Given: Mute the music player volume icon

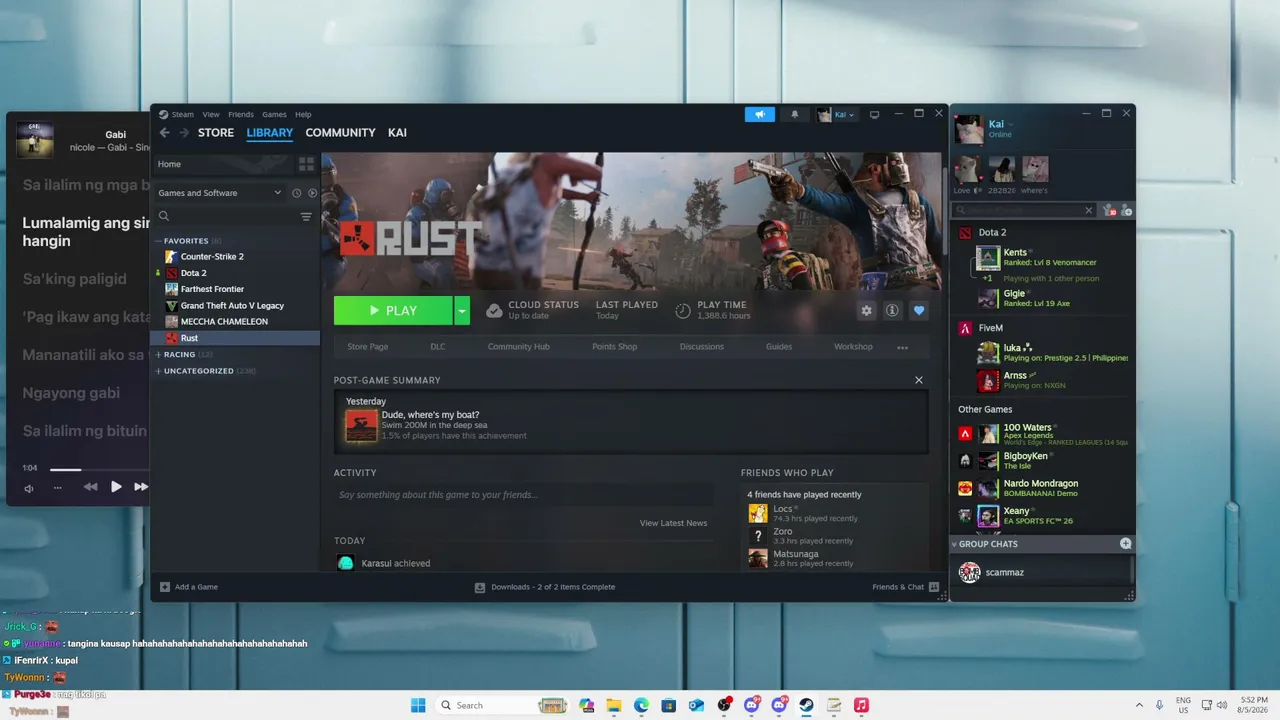Looking at the screenshot, I should click(29, 488).
